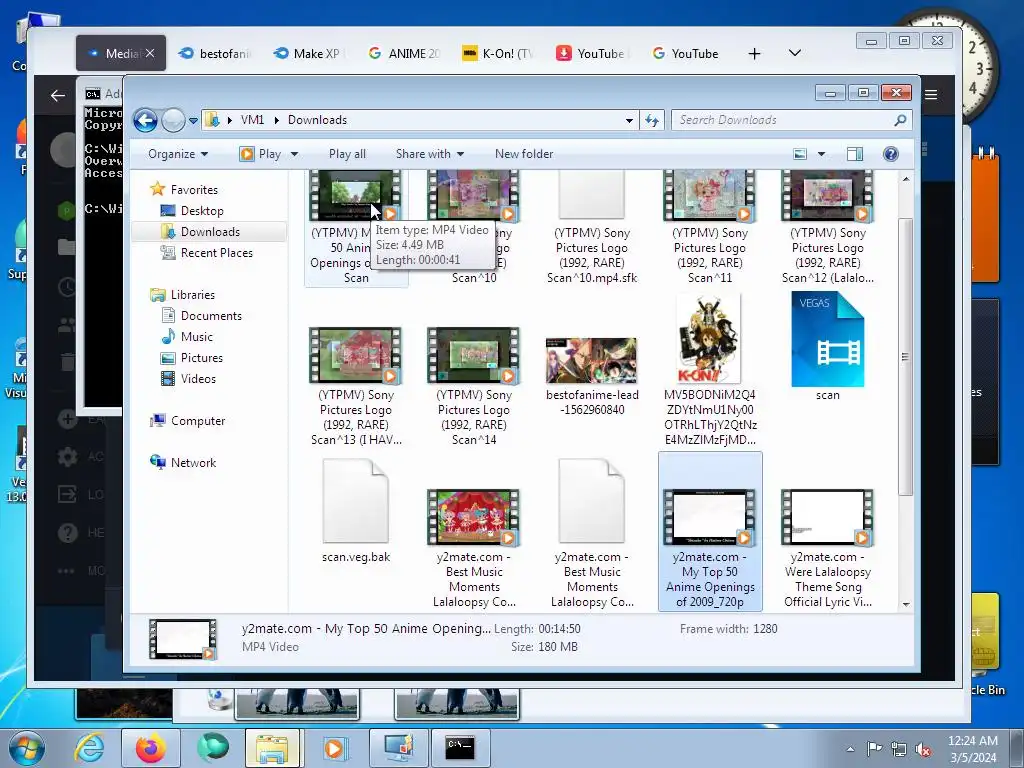1024x768 pixels.
Task: Open Firefox from the taskbar
Action: (151, 748)
